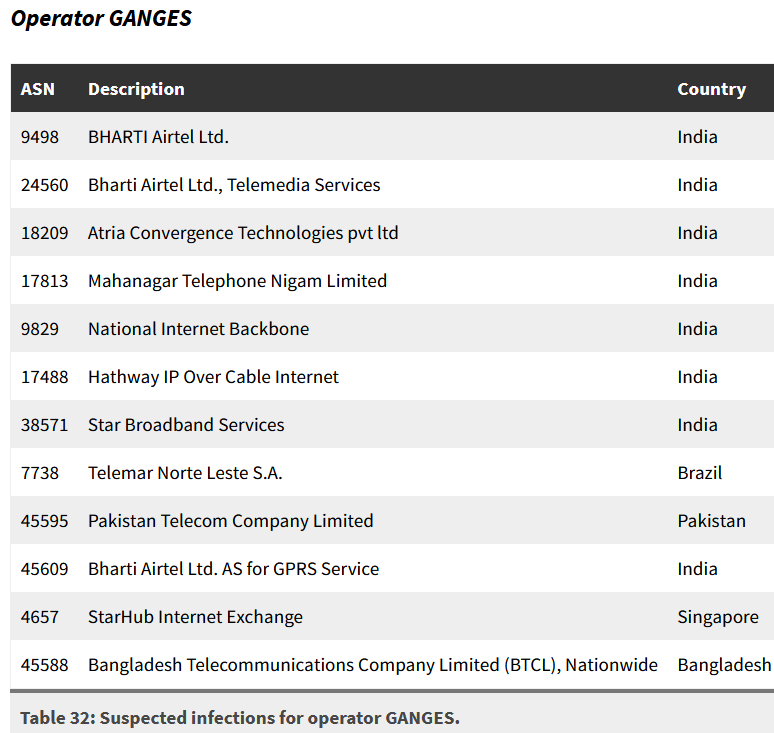Click India country in the 9829 row
Viewport: 774px width, 733px height.
coord(697,329)
